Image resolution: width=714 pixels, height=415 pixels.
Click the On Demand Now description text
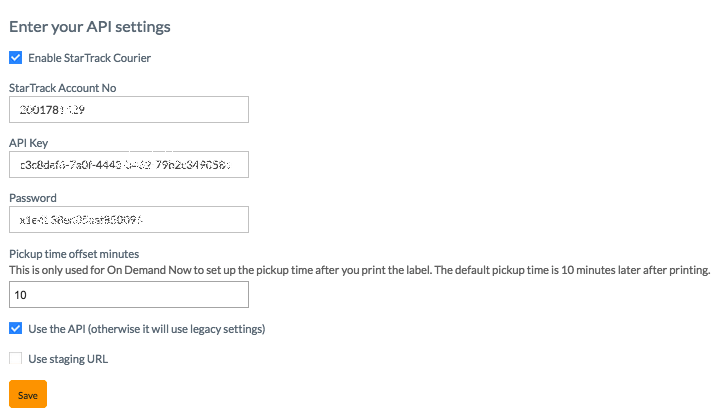tap(359, 270)
